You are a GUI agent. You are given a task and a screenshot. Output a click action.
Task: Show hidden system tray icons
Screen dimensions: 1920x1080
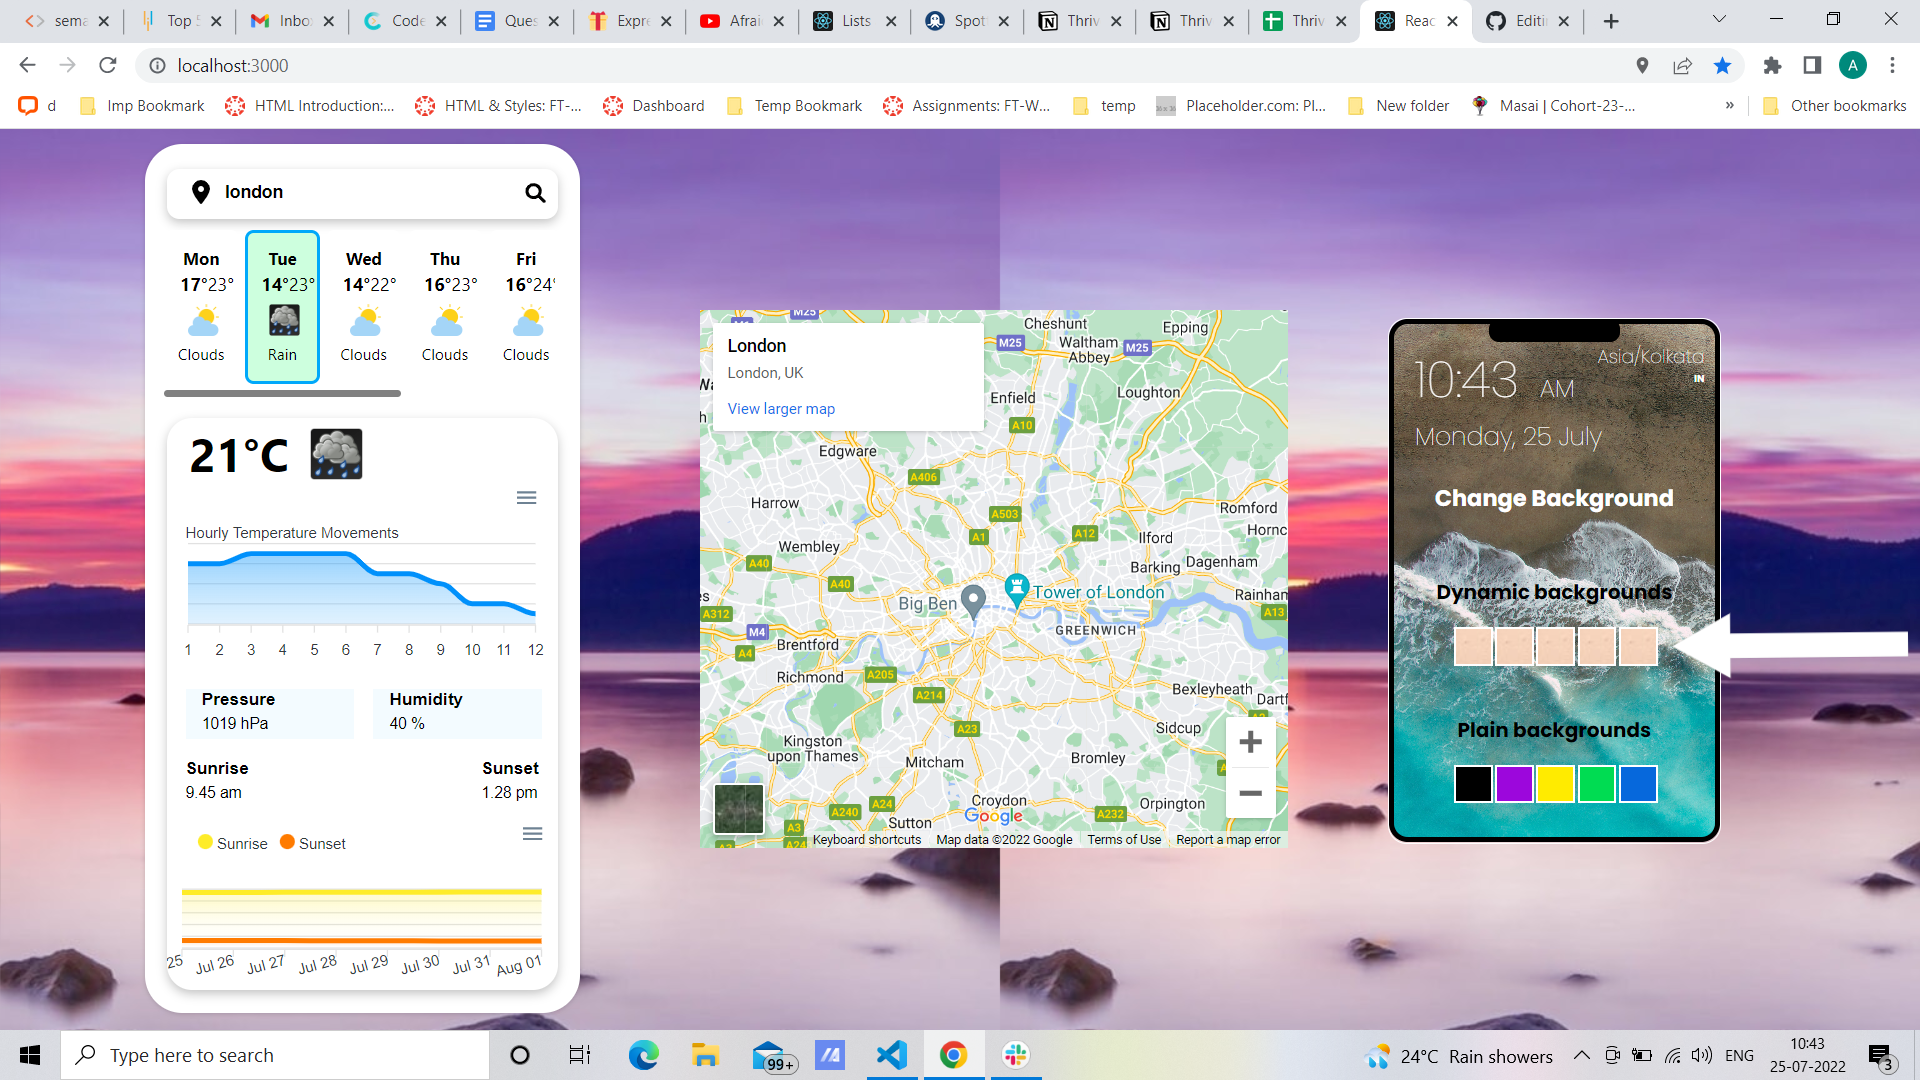click(x=1581, y=1055)
